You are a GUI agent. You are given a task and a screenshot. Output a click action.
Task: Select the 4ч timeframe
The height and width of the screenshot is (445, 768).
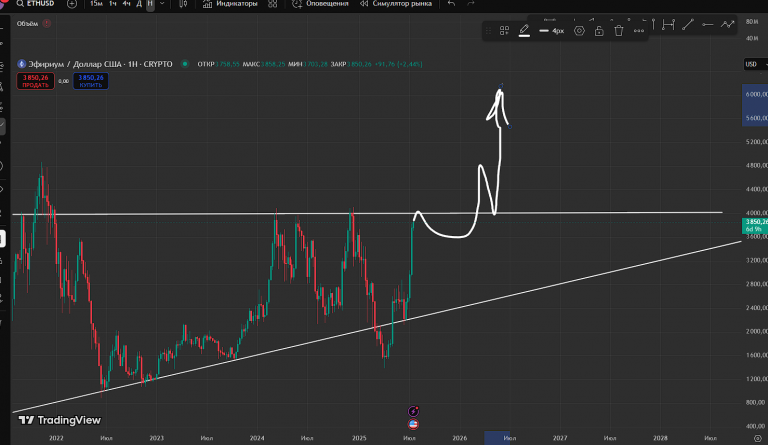(x=126, y=3)
